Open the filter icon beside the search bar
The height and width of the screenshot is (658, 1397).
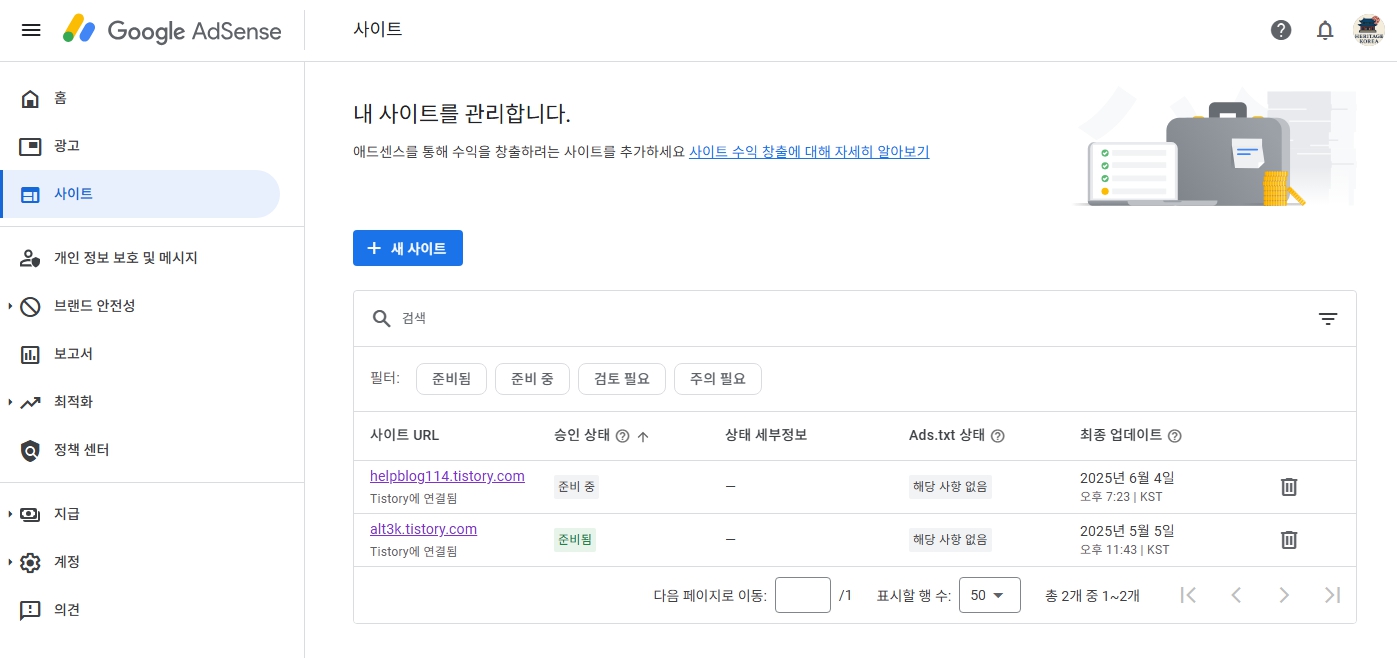[x=1328, y=318]
